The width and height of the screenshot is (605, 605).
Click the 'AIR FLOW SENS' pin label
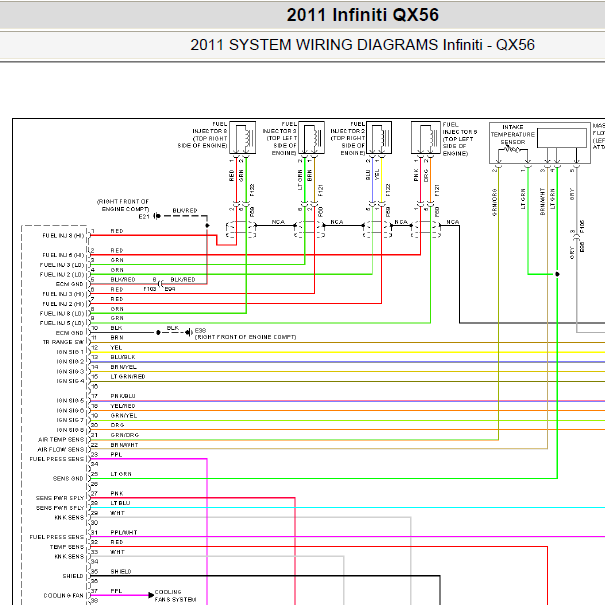pos(61,450)
